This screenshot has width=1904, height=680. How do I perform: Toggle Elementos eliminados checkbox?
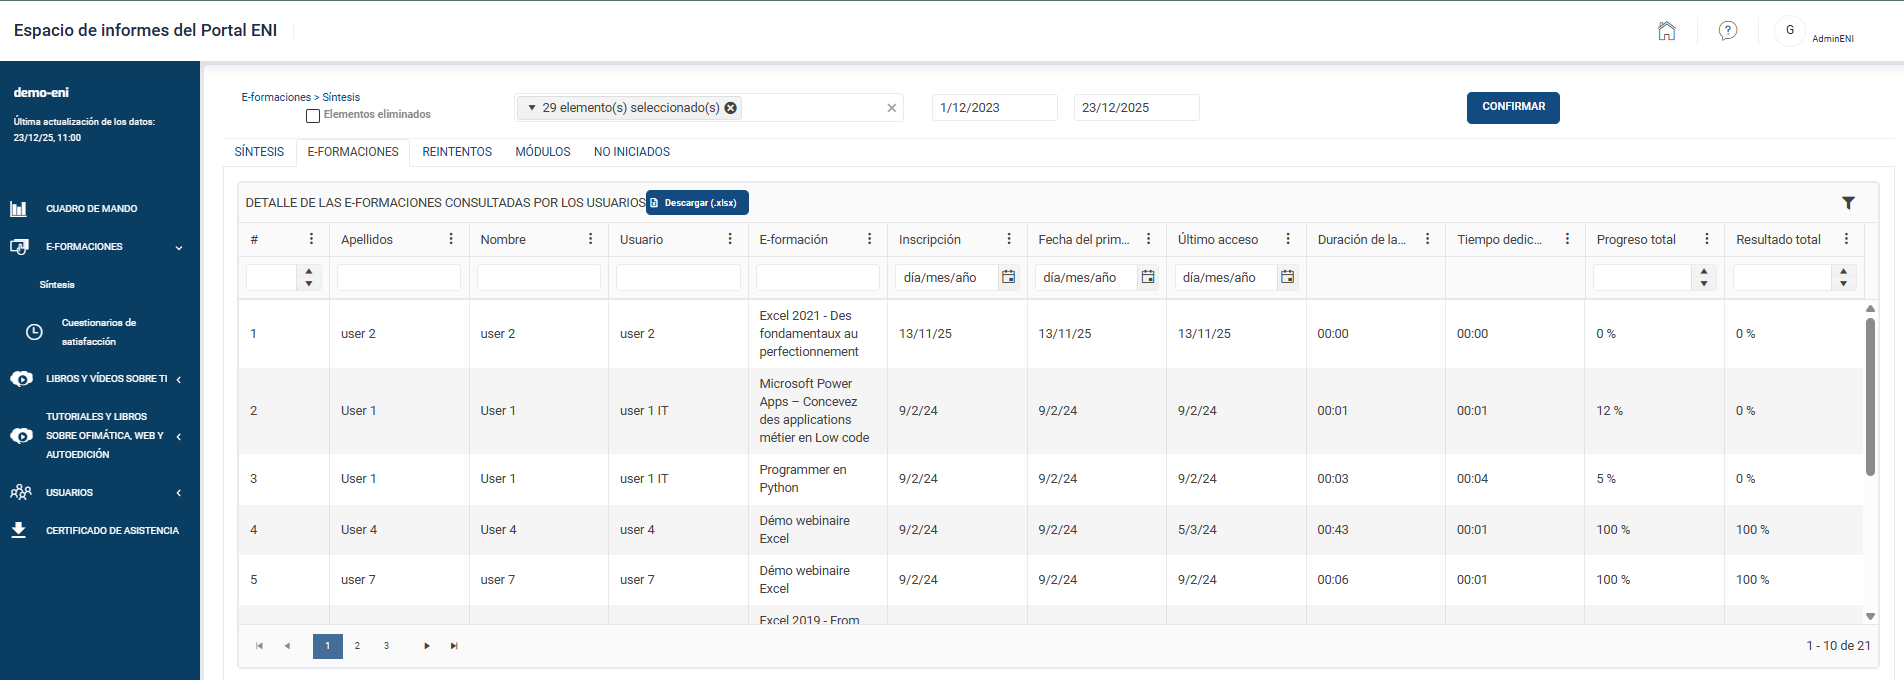pos(313,116)
